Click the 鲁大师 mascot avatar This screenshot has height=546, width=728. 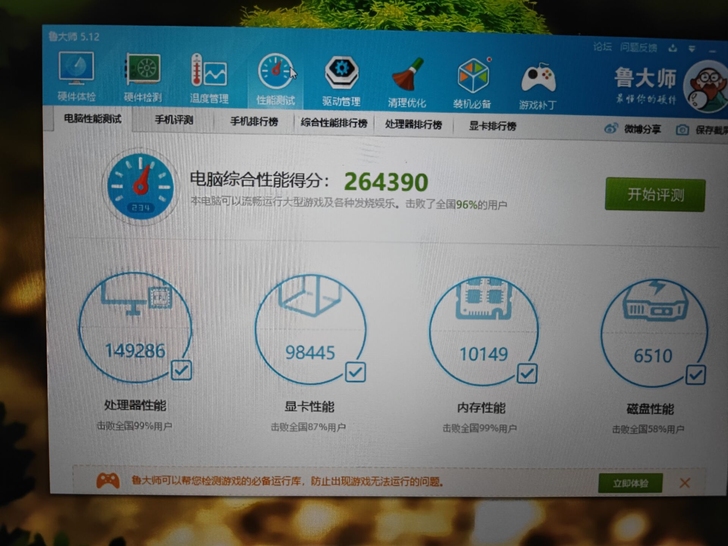pos(706,87)
